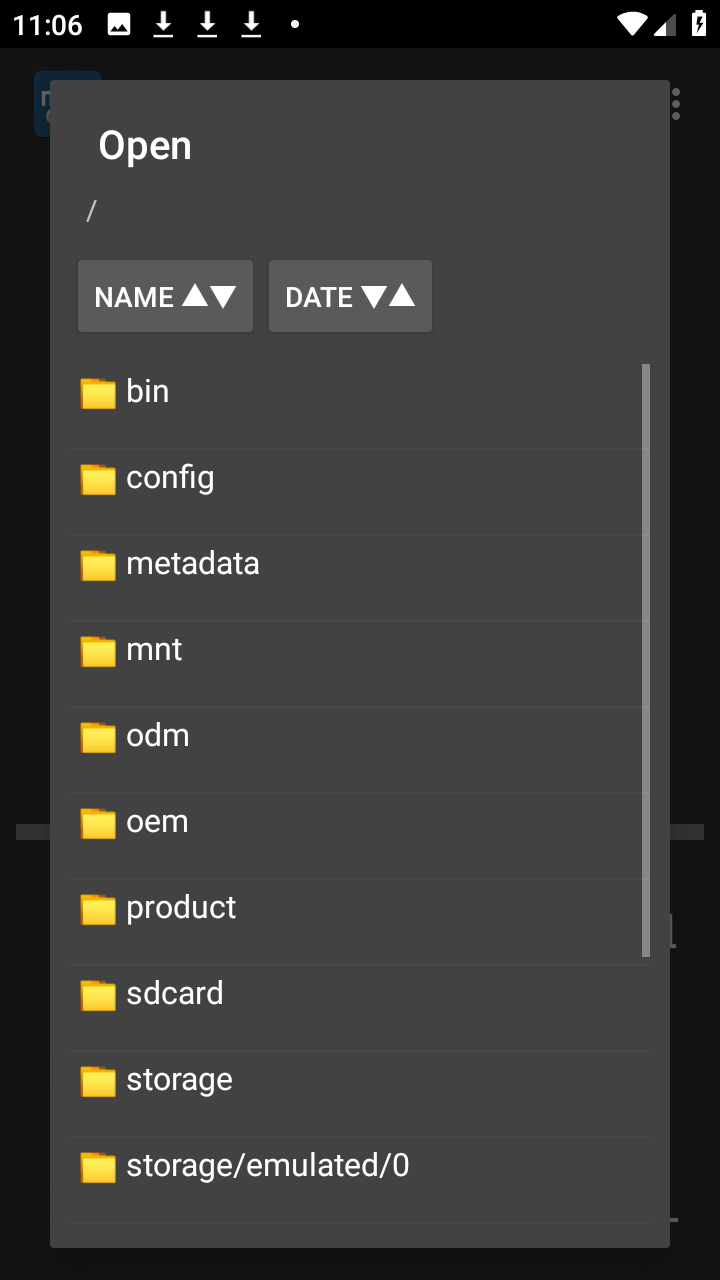Tap the image notification icon in status bar
The image size is (720, 1280).
(119, 25)
